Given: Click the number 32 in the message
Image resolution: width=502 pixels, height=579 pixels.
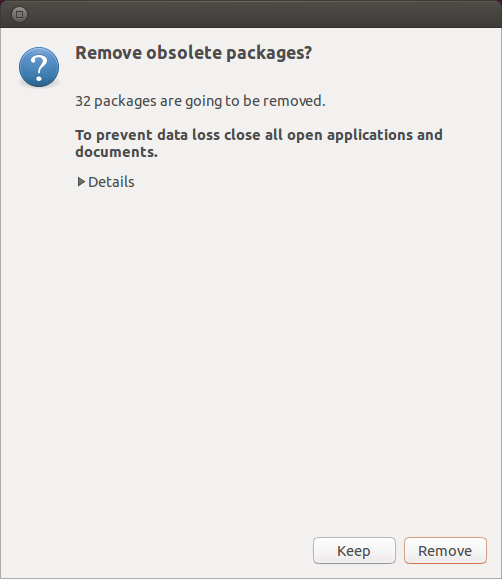Looking at the screenshot, I should (83, 101).
